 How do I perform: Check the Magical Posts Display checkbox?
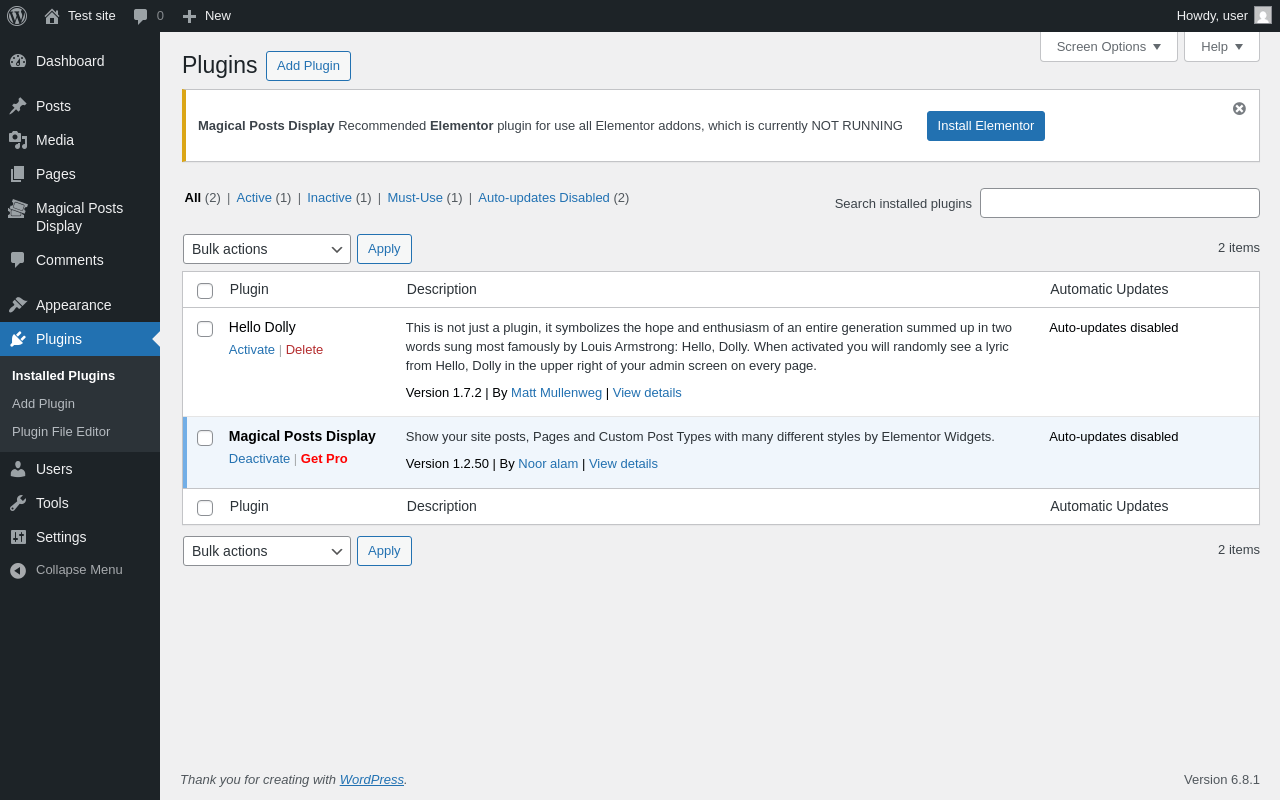coord(205,438)
